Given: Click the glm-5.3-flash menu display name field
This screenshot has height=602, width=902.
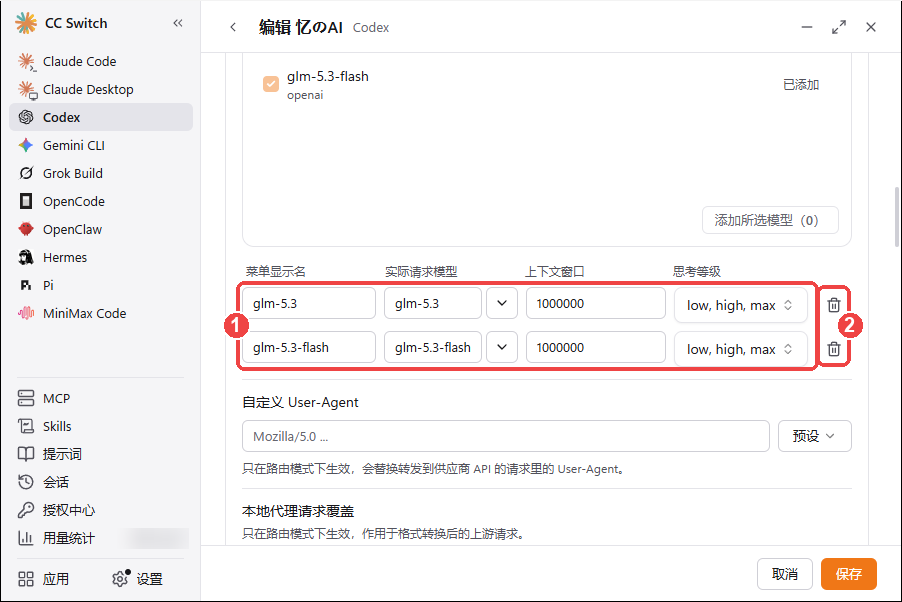Looking at the screenshot, I should tap(309, 348).
